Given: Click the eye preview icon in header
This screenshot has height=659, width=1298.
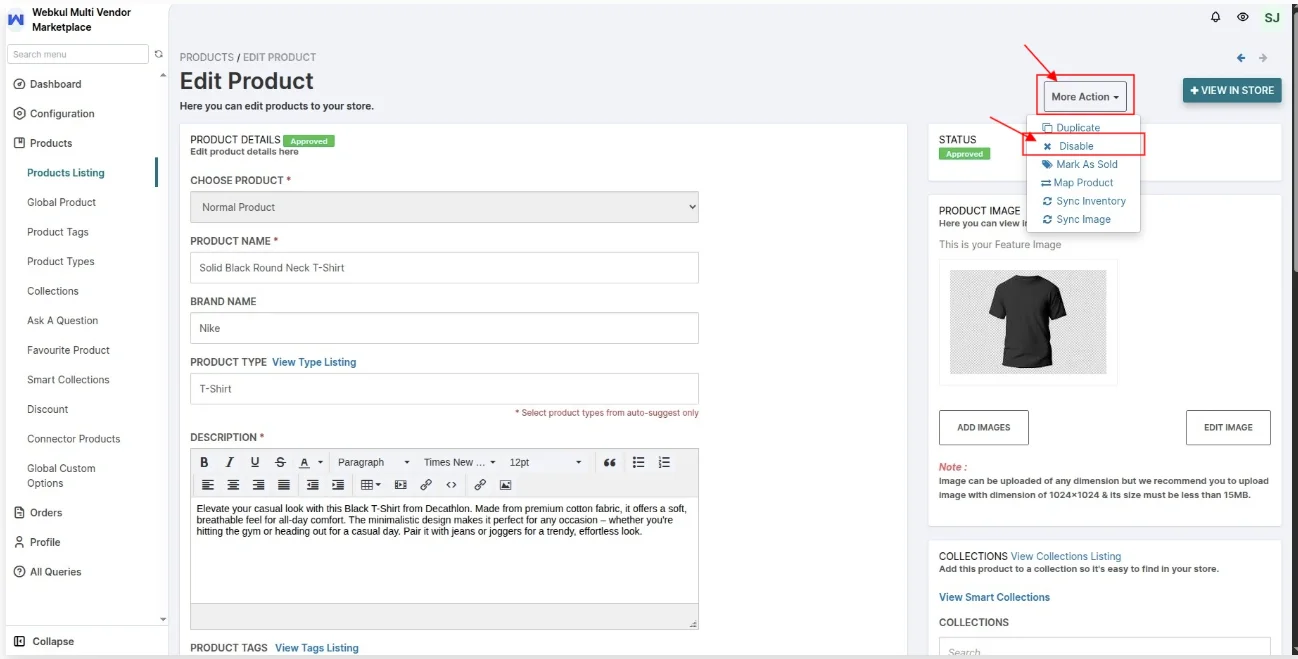Looking at the screenshot, I should 1243,17.
